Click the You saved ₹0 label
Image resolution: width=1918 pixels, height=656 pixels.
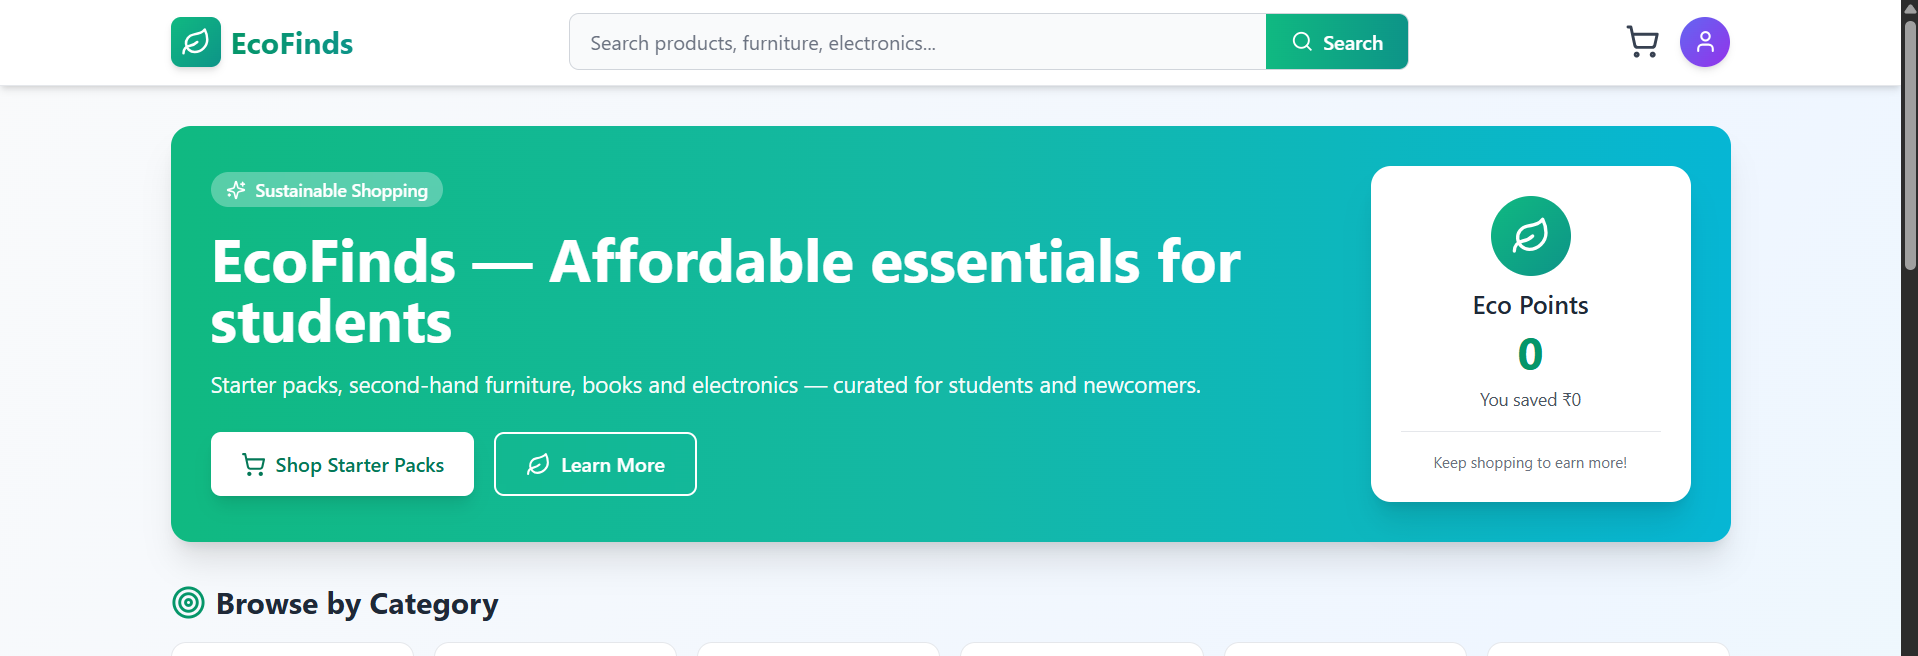[1530, 399]
